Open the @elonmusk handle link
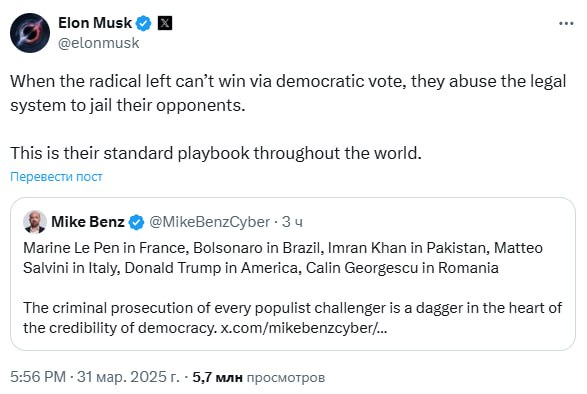Viewport: 587px width, 394px height. [99, 43]
